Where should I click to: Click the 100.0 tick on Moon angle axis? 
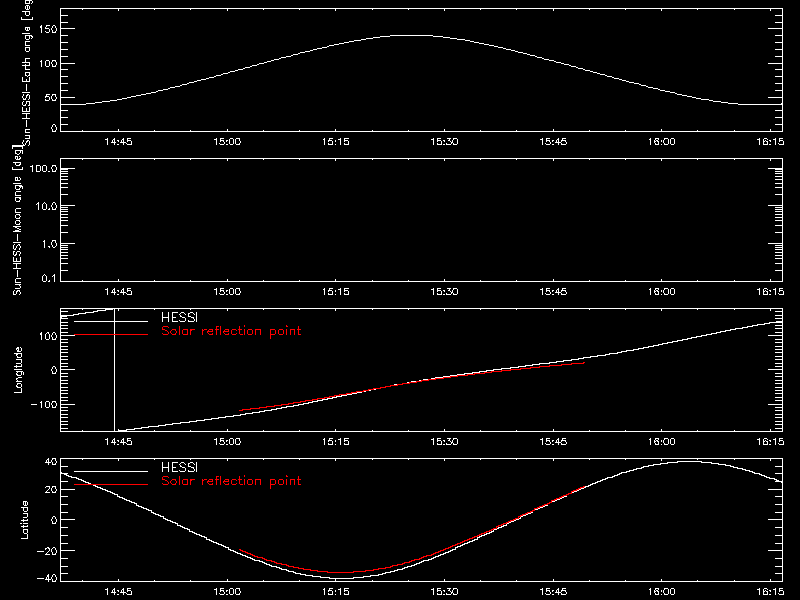43,169
